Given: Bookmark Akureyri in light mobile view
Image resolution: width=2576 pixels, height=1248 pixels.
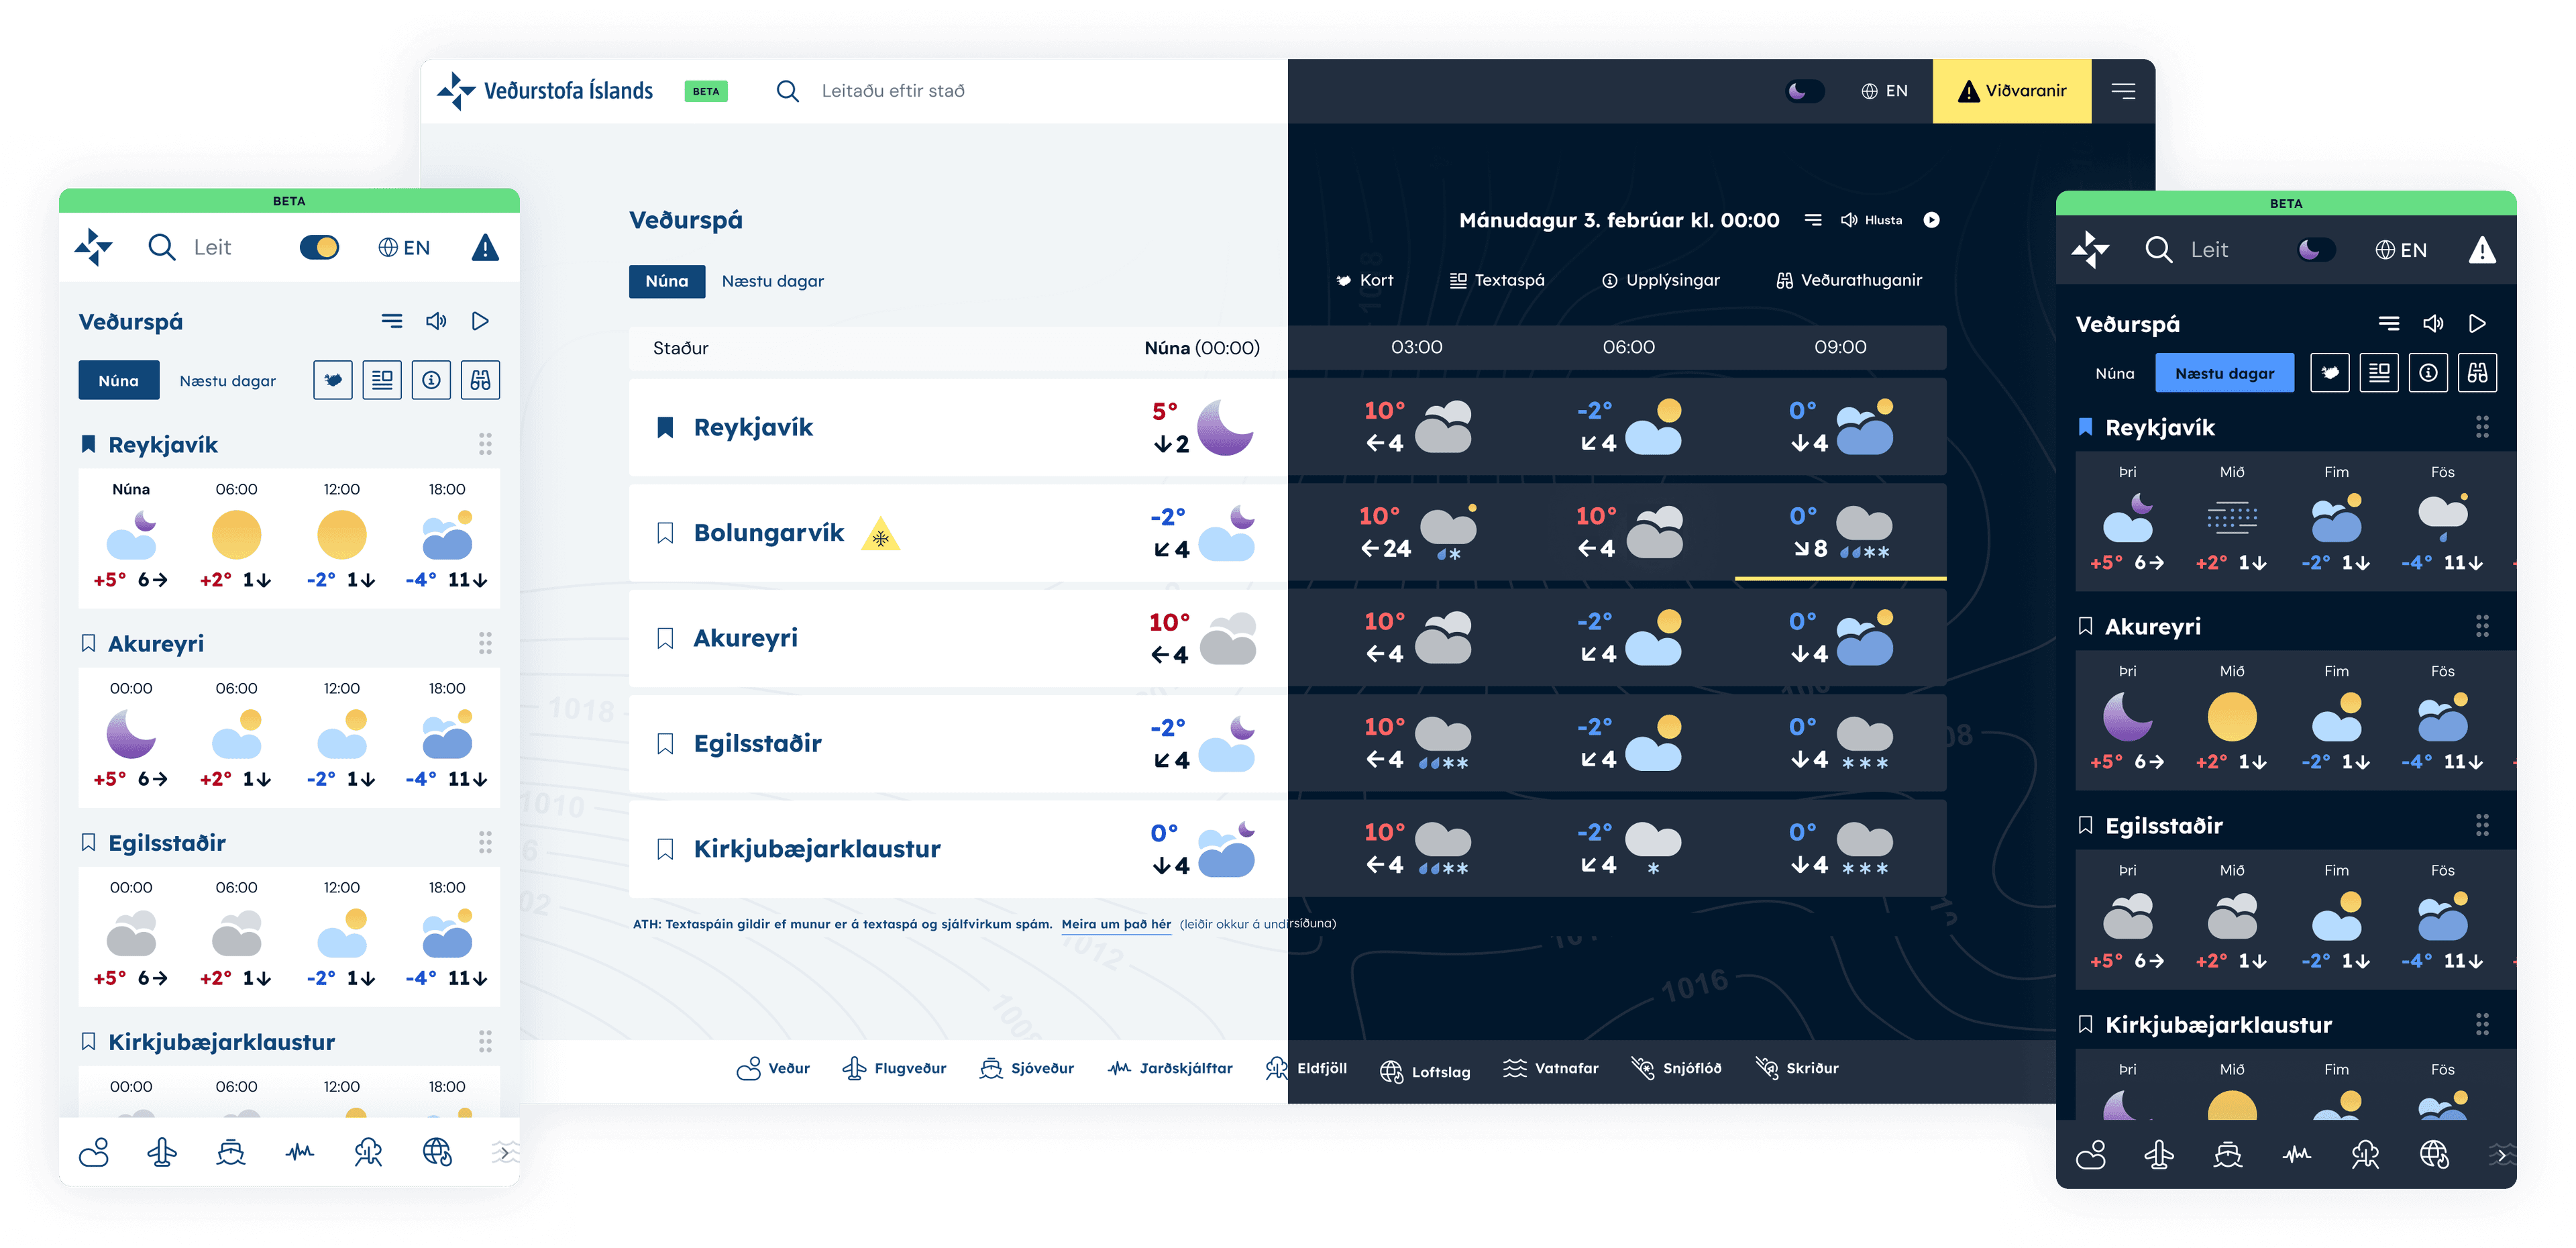Looking at the screenshot, I should click(x=88, y=643).
